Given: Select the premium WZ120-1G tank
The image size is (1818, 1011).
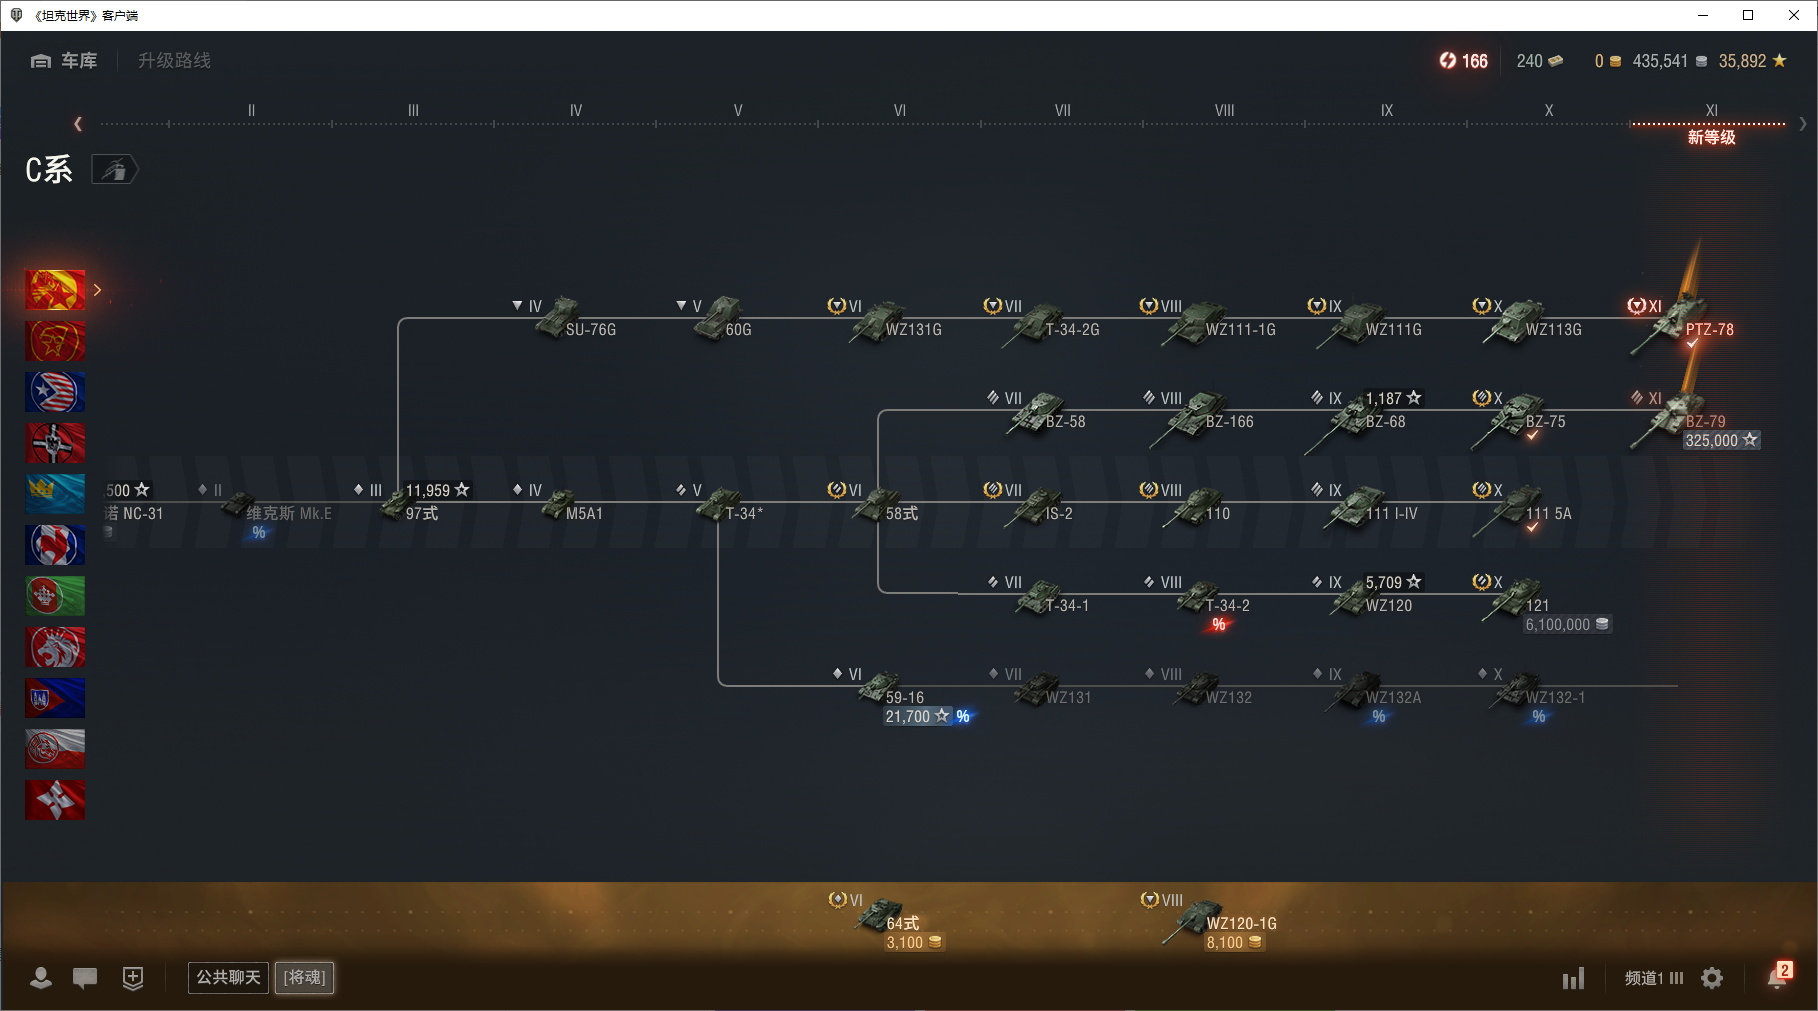Looking at the screenshot, I should [1210, 921].
